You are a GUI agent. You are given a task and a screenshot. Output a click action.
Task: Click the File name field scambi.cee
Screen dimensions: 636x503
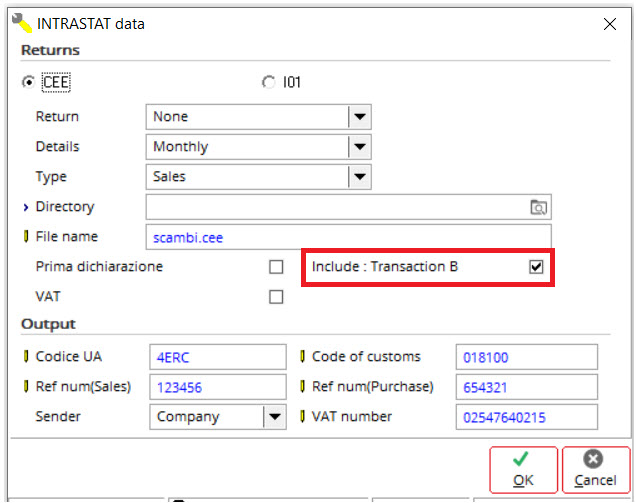coord(348,237)
